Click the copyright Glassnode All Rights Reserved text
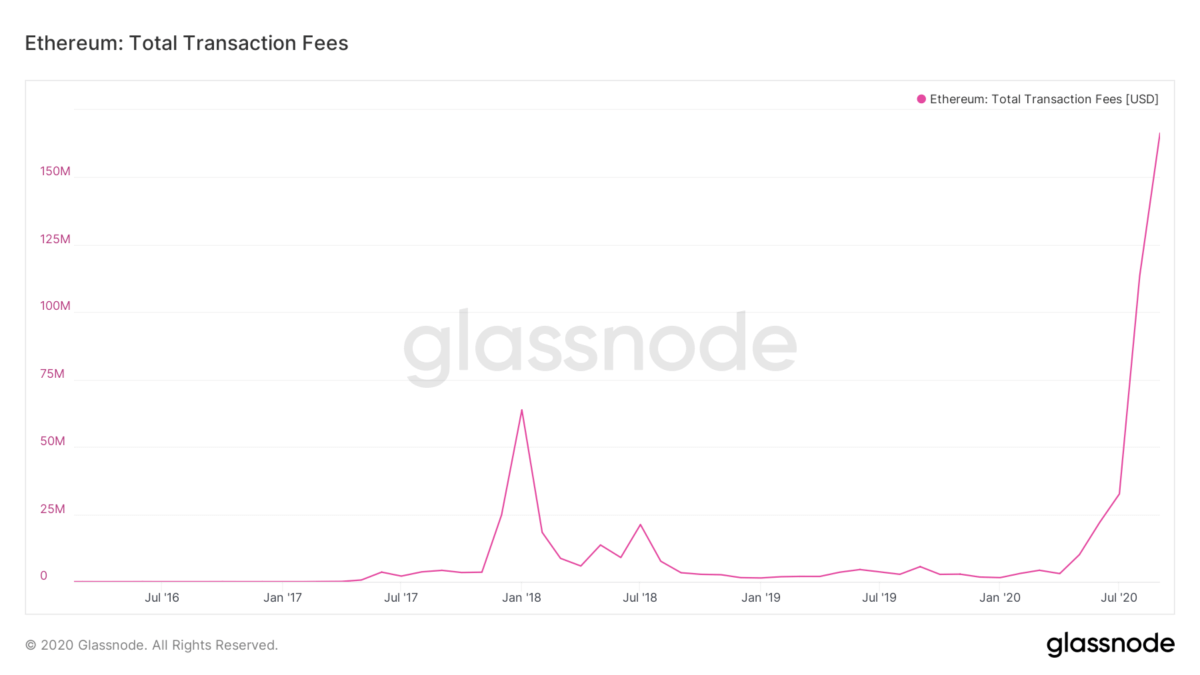This screenshot has width=1200, height=675. click(151, 645)
